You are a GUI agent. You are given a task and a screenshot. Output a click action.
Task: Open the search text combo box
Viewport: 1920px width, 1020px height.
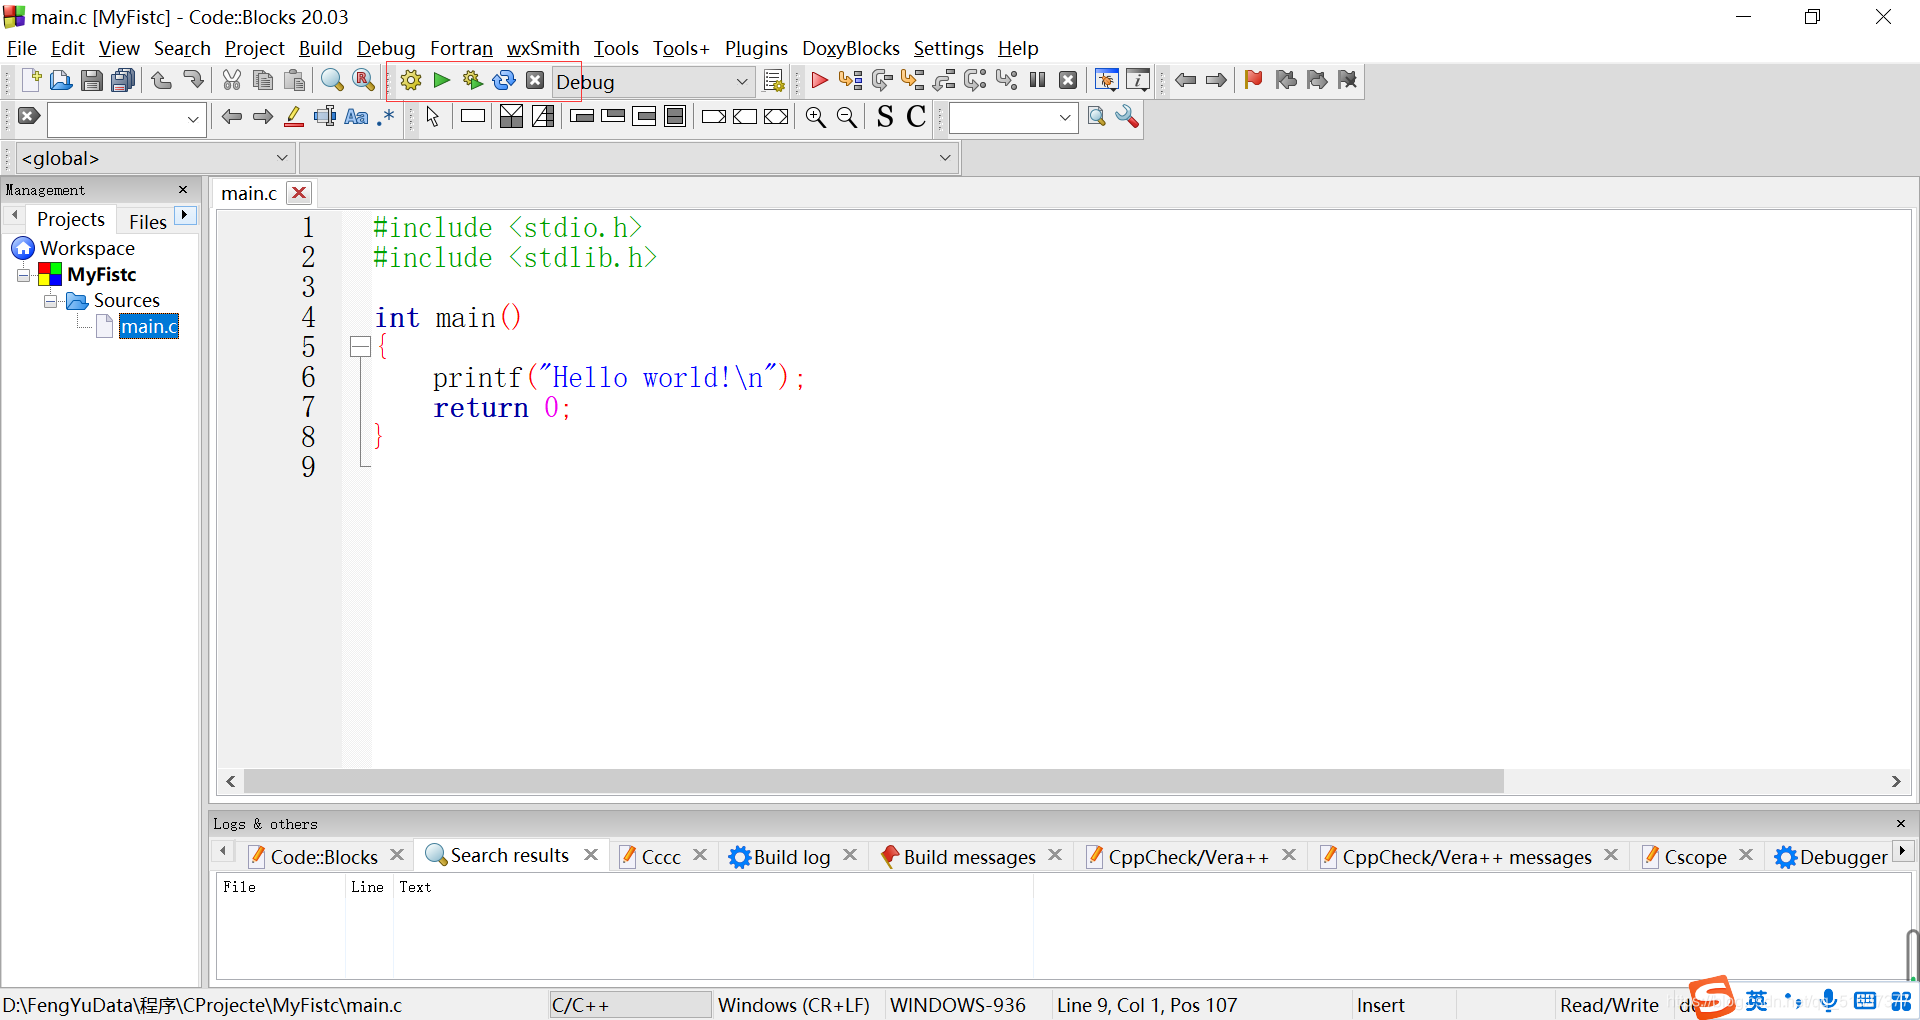tap(127, 118)
